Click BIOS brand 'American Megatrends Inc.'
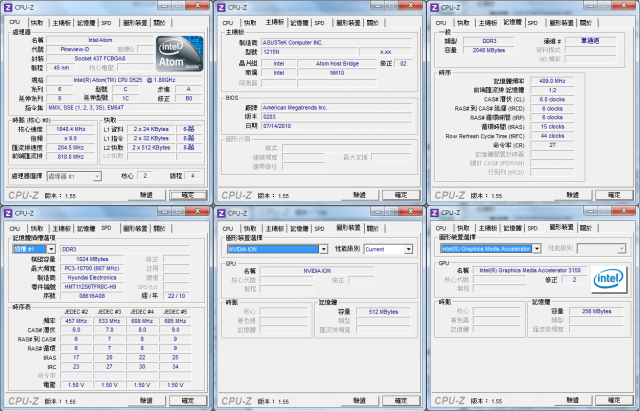Image resolution: width=640 pixels, height=411 pixels. [336, 108]
